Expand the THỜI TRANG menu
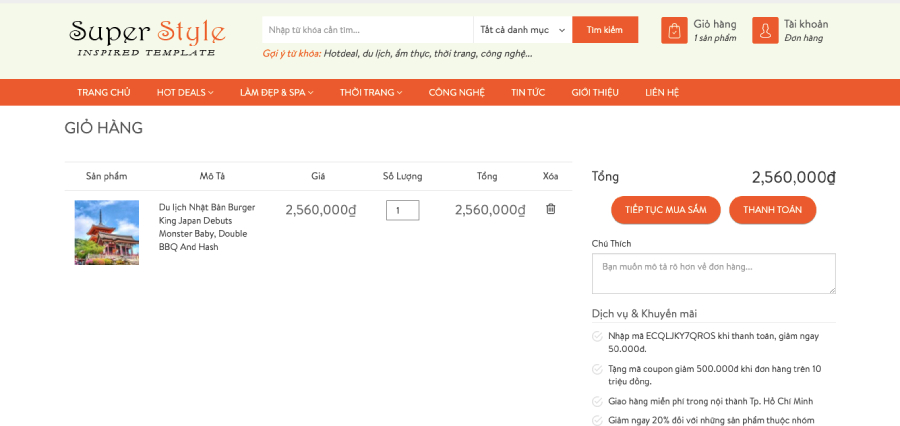 pos(371,92)
